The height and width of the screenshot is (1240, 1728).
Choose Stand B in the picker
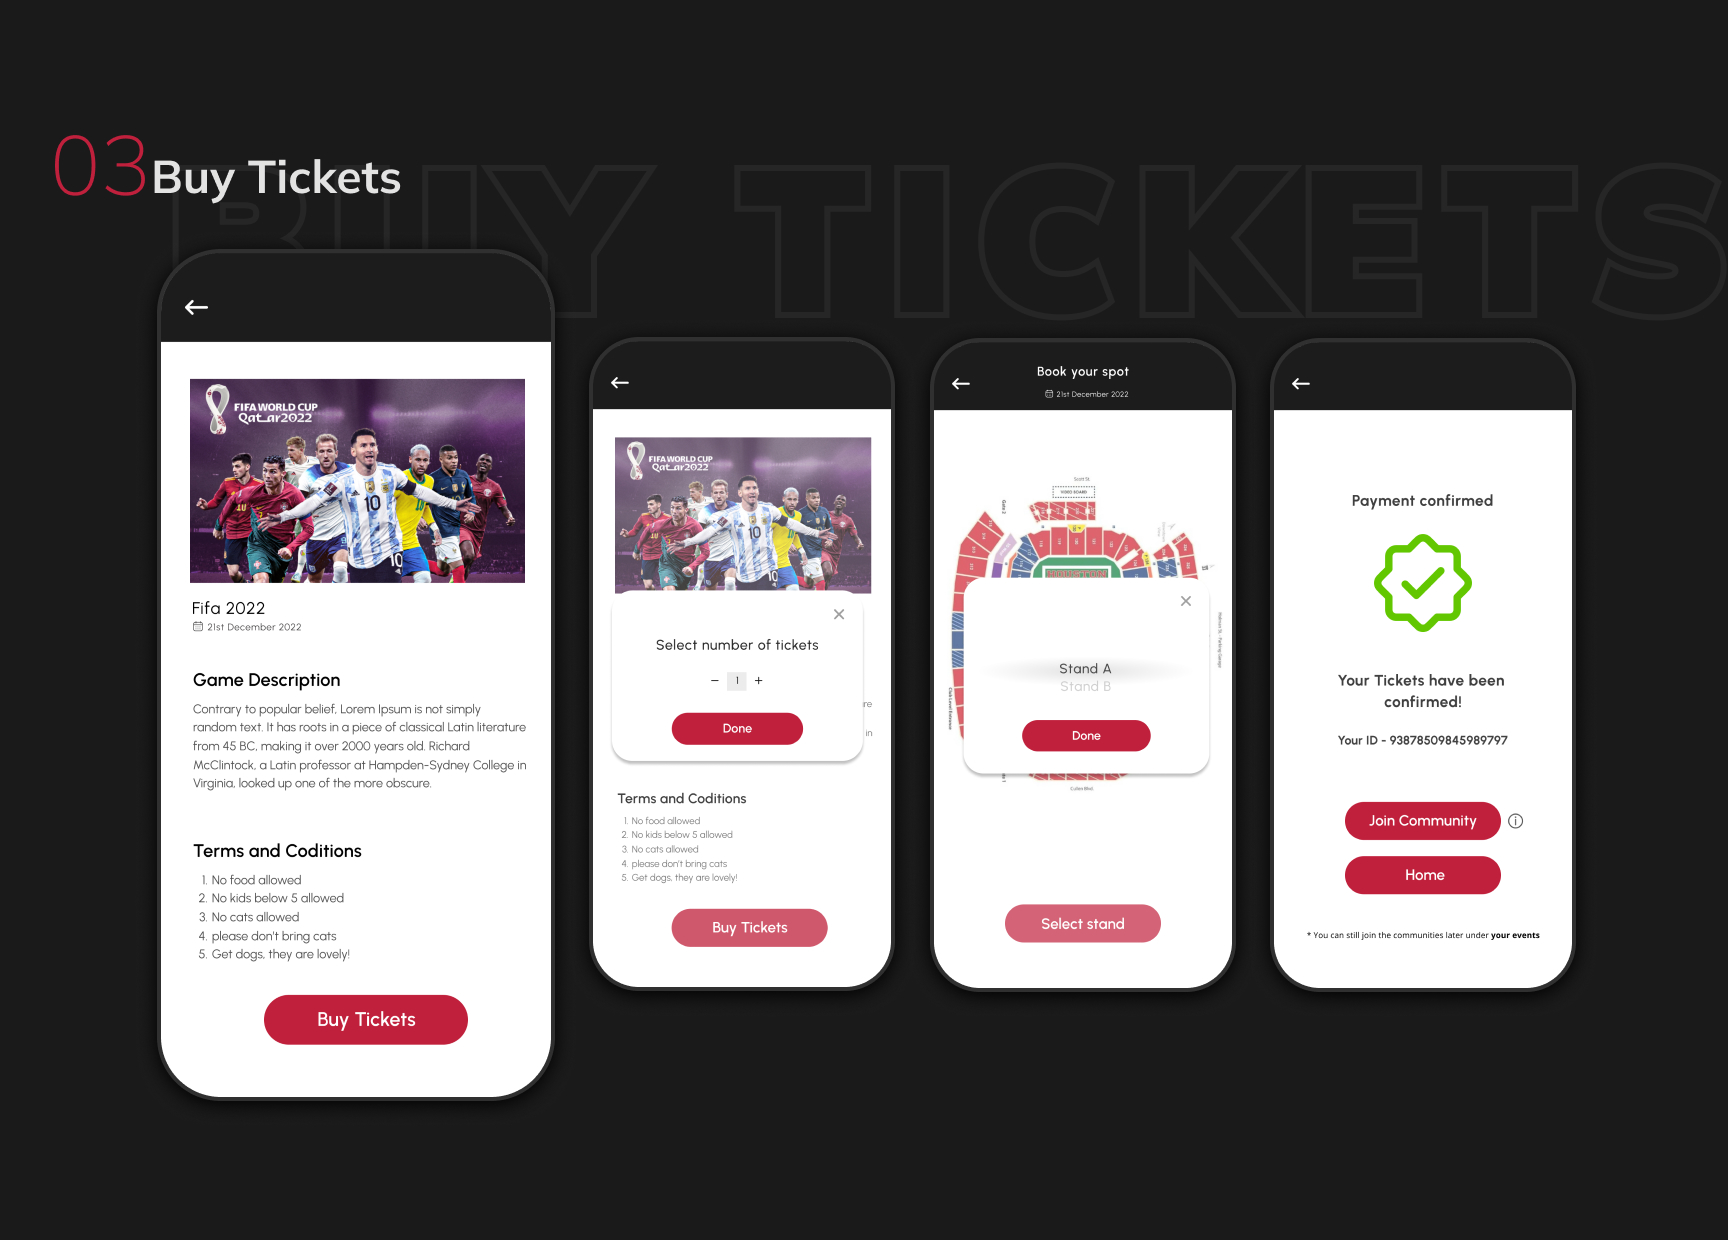coord(1085,686)
